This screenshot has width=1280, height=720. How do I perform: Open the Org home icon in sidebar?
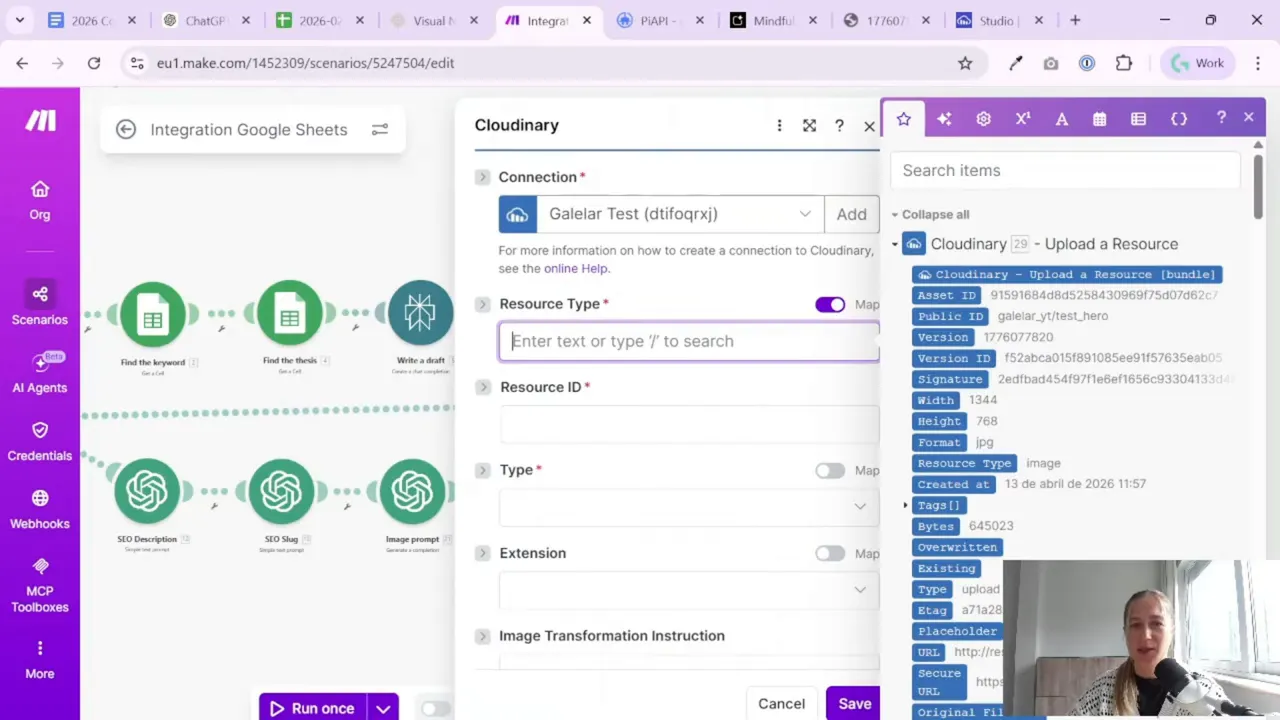tap(40, 200)
